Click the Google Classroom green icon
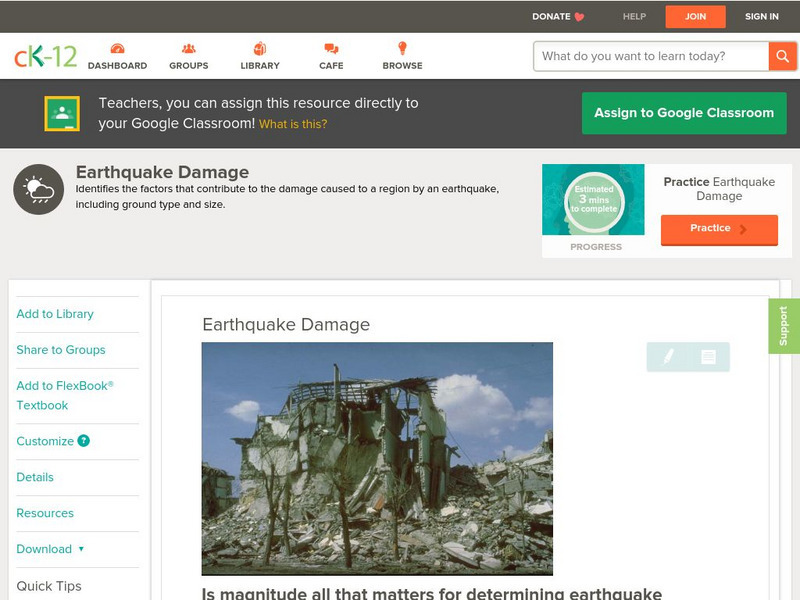Image resolution: width=800 pixels, height=600 pixels. [x=64, y=112]
